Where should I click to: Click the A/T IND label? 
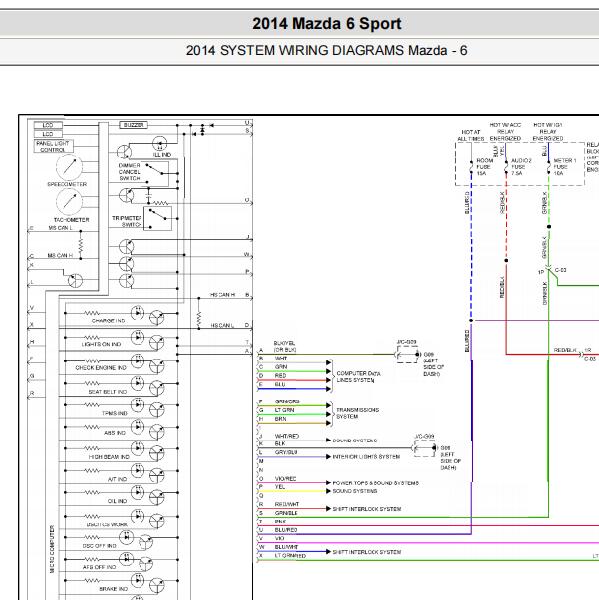[x=117, y=479]
